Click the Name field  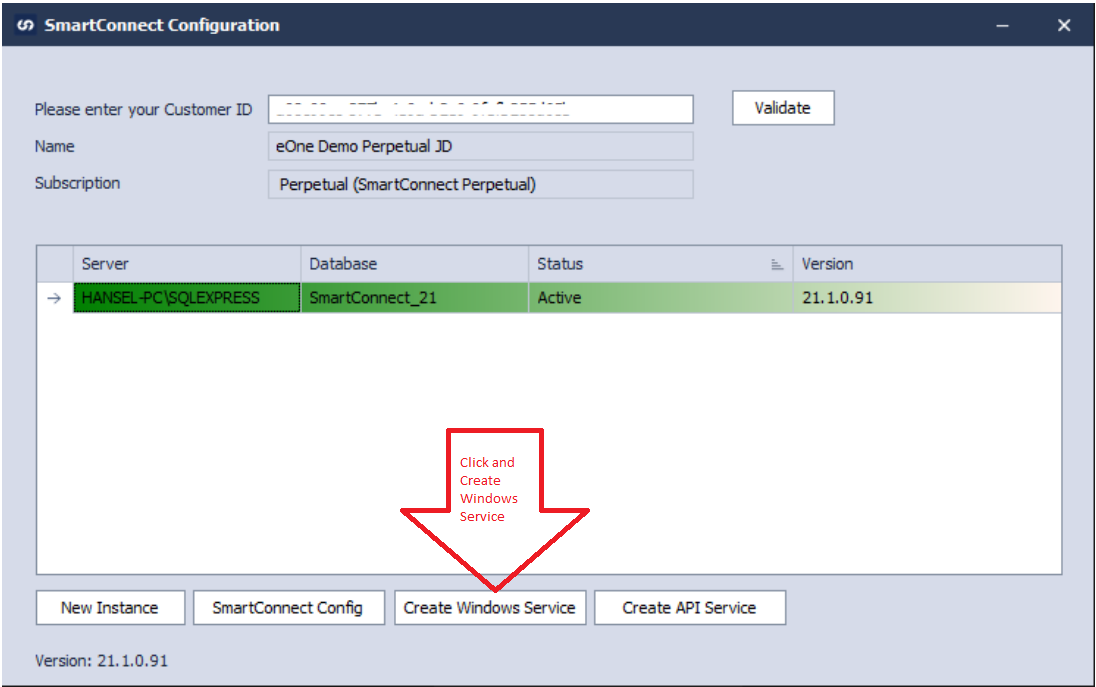point(481,147)
